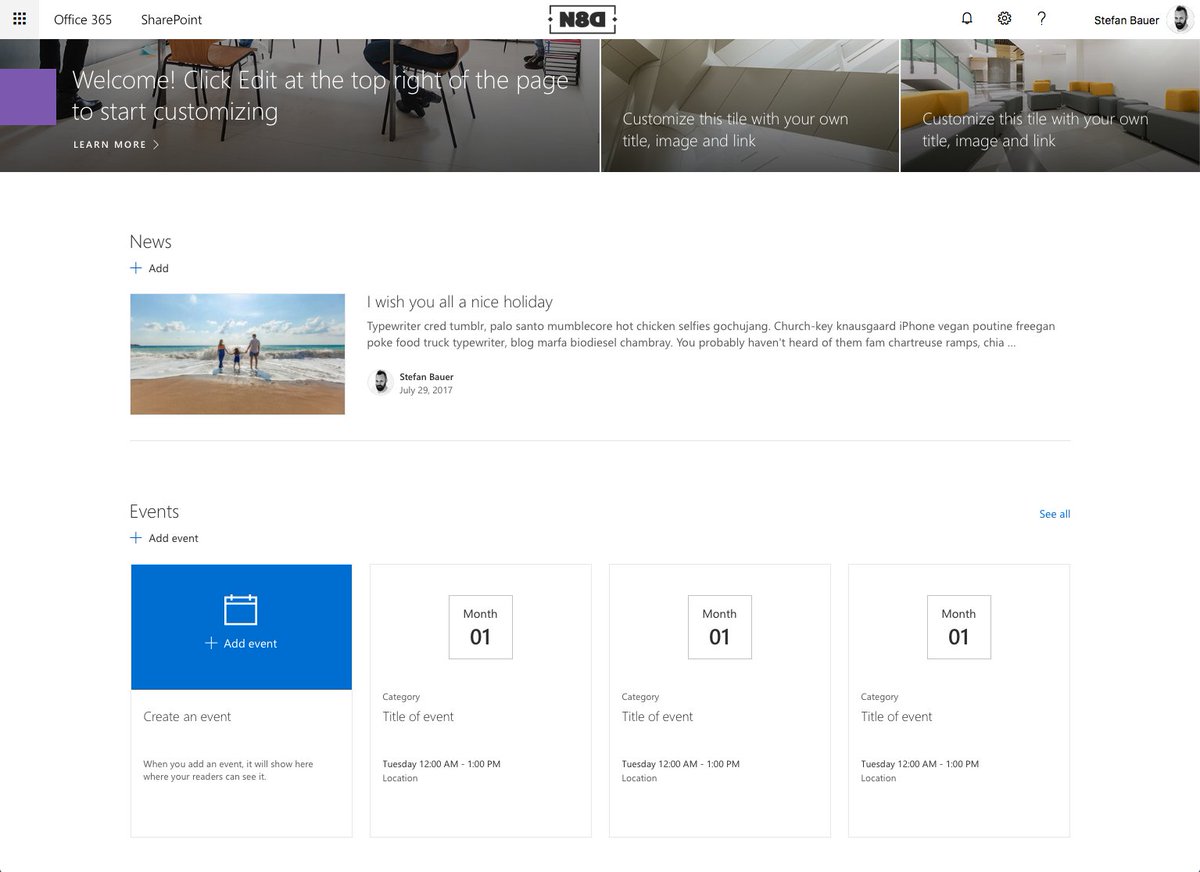The width and height of the screenshot is (1200, 872).
Task: Click the blue Add event tile
Action: pos(241,627)
